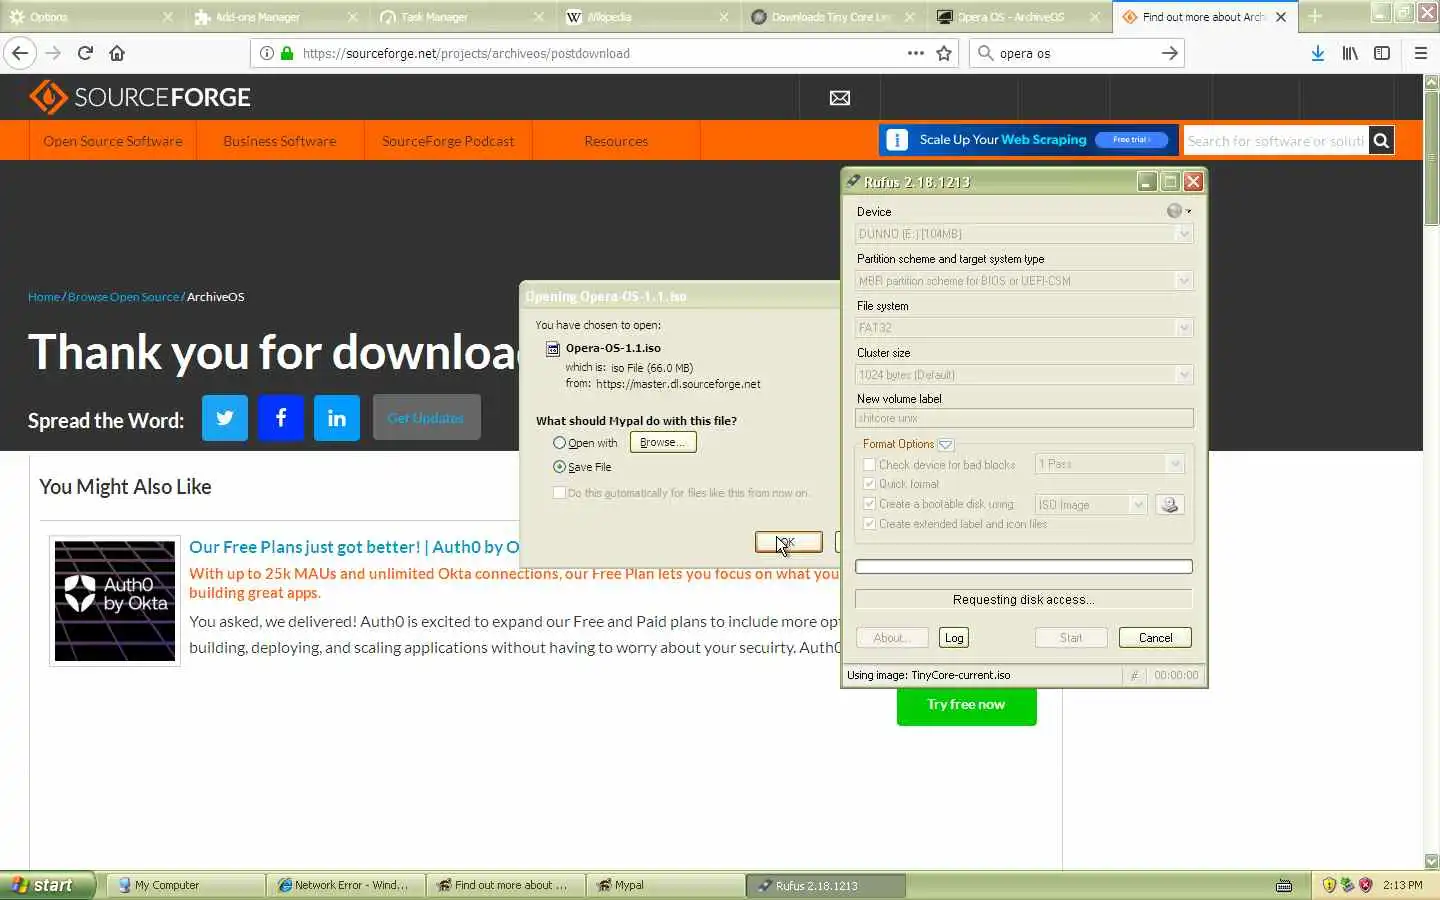
Task: Click the SourceForge logo
Action: point(140,97)
